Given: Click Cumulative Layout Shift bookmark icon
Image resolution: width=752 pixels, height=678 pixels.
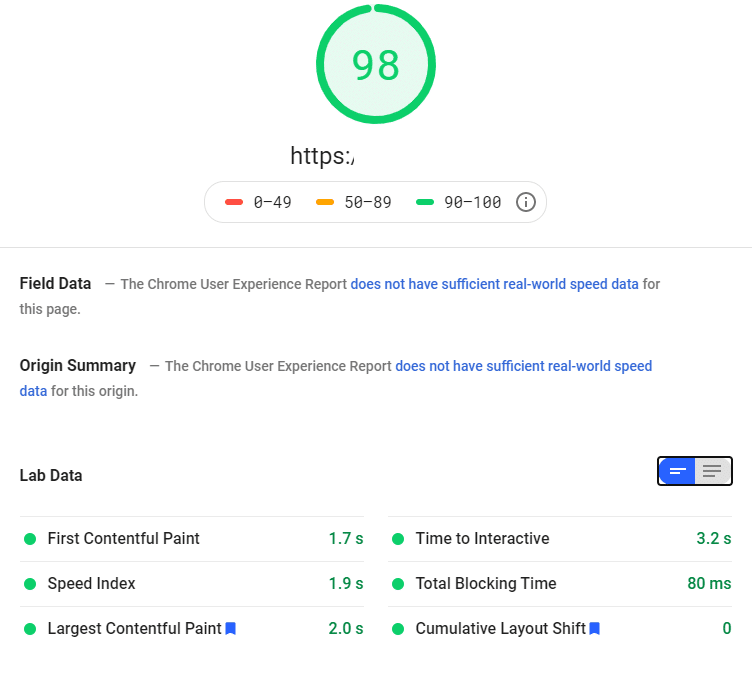Looking at the screenshot, I should [594, 629].
